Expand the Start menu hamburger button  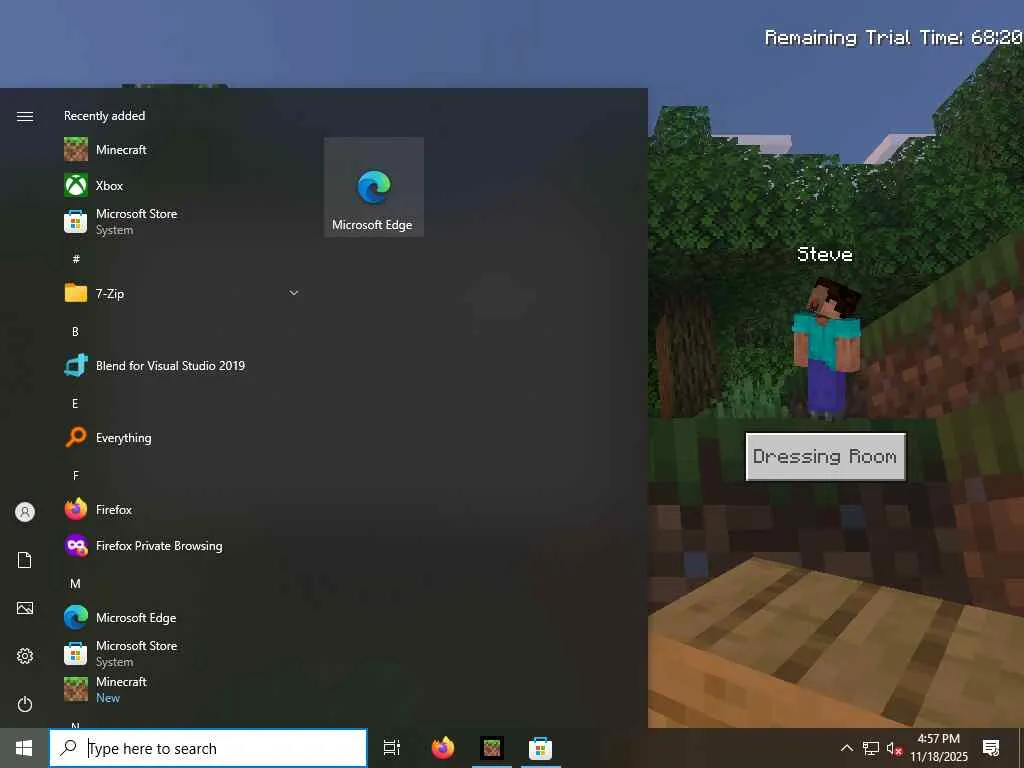pos(25,116)
